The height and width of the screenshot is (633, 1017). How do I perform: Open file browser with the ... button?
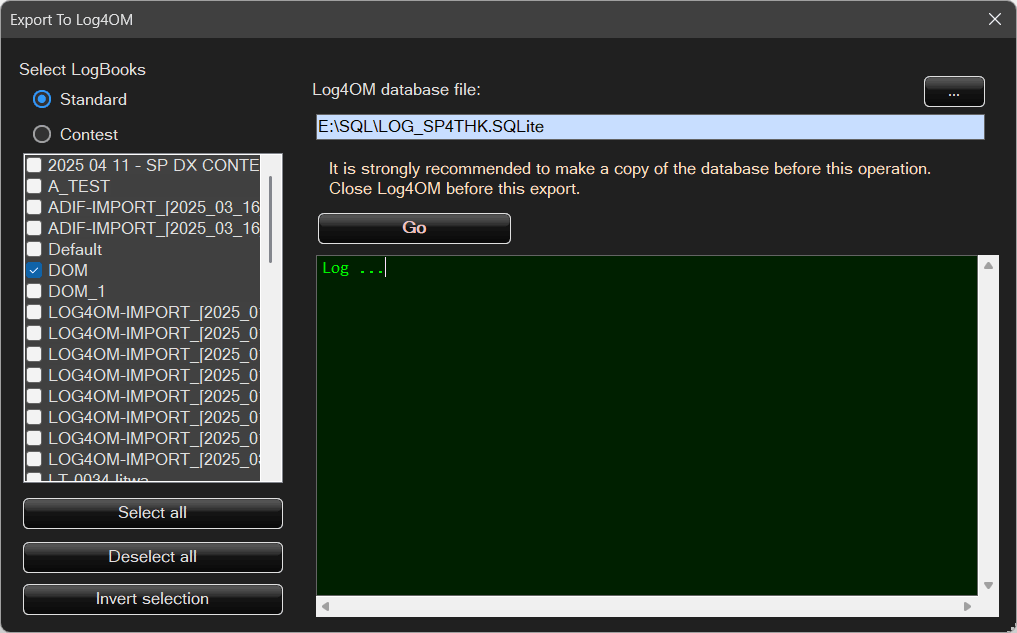pyautogui.click(x=953, y=92)
